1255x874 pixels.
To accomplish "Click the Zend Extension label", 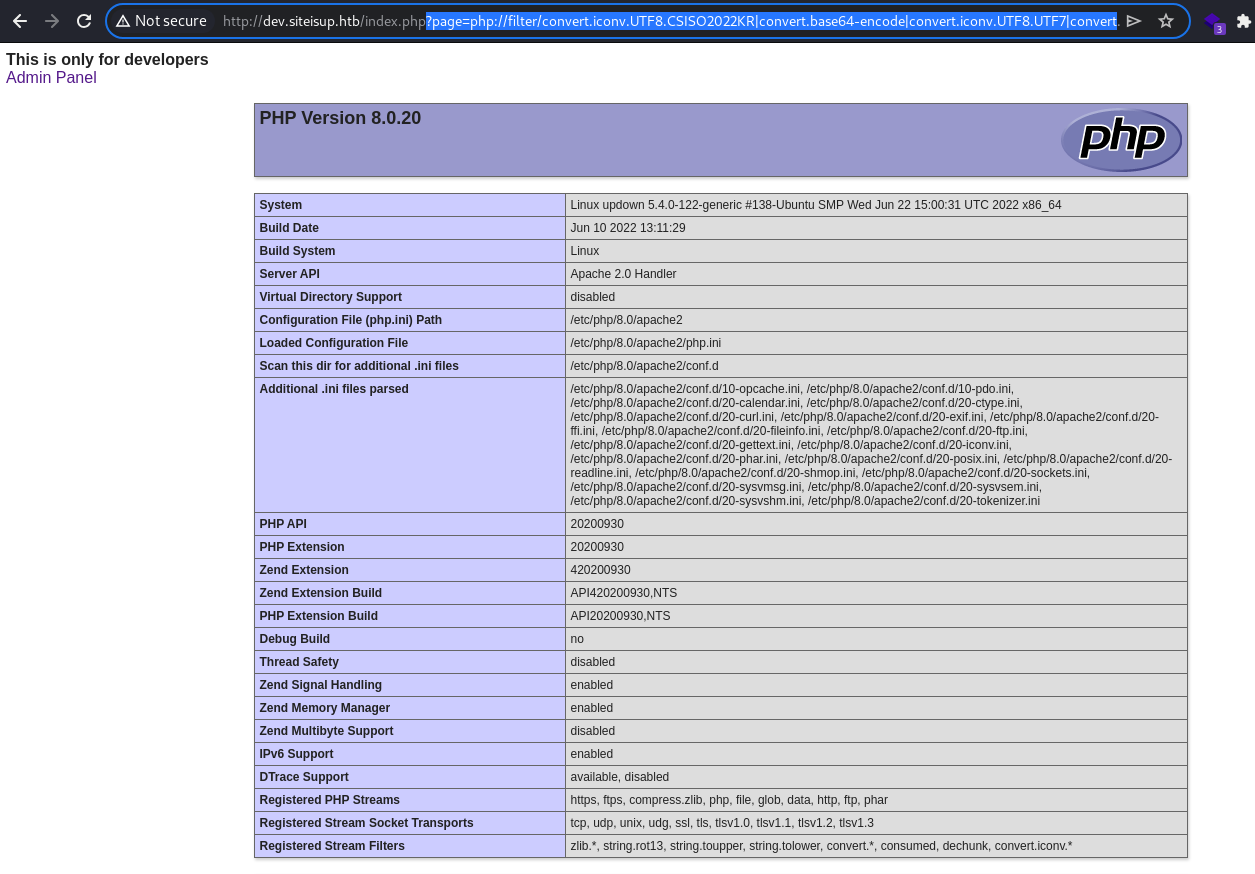I will point(304,570).
